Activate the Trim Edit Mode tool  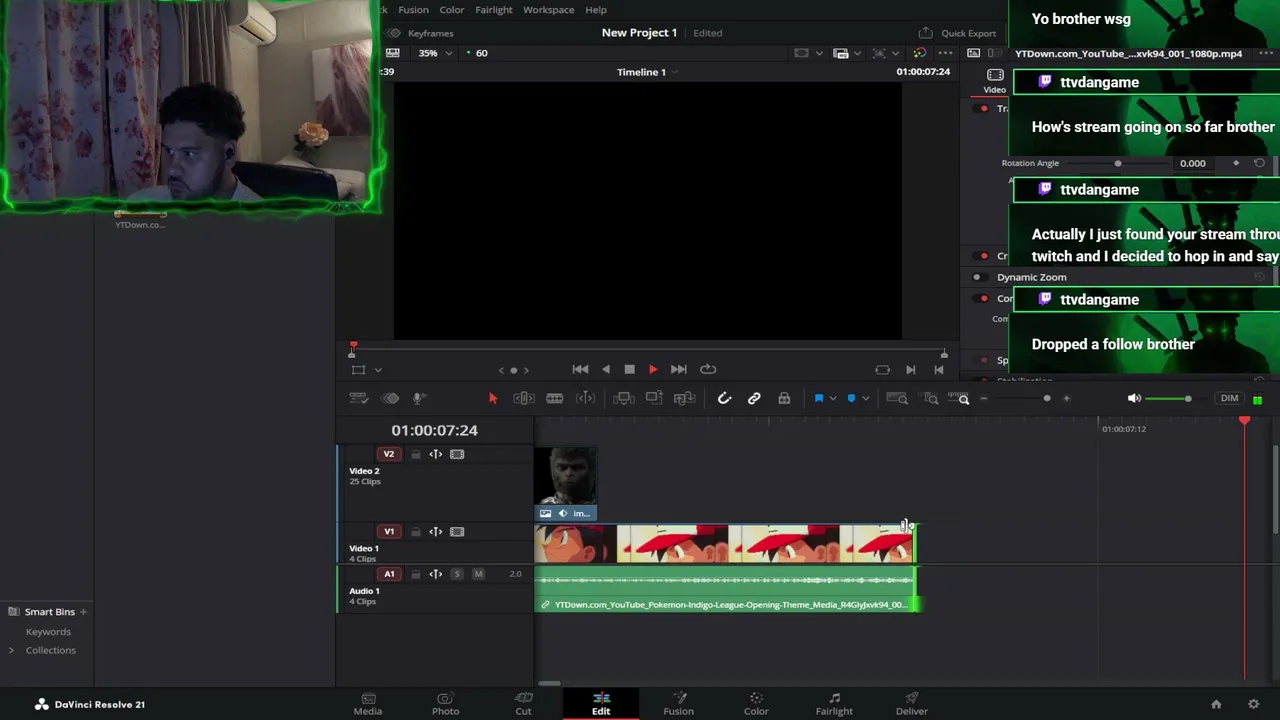(523, 398)
